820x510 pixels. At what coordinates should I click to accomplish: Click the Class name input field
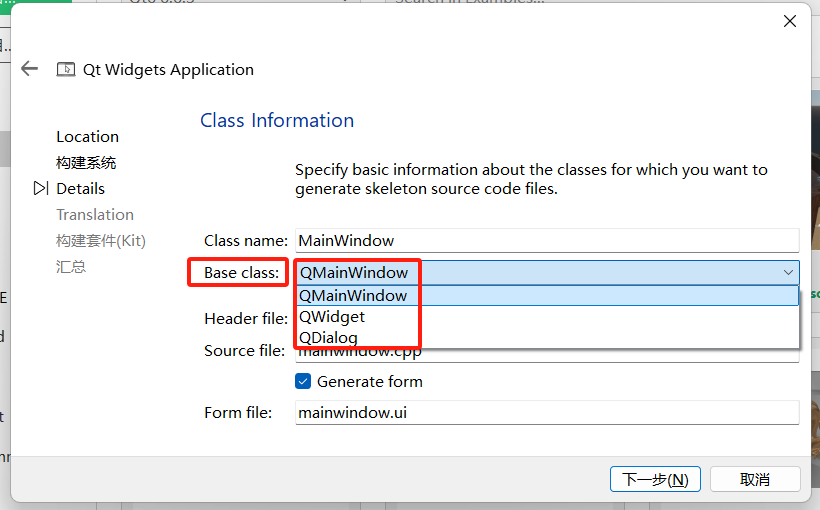[x=547, y=241]
